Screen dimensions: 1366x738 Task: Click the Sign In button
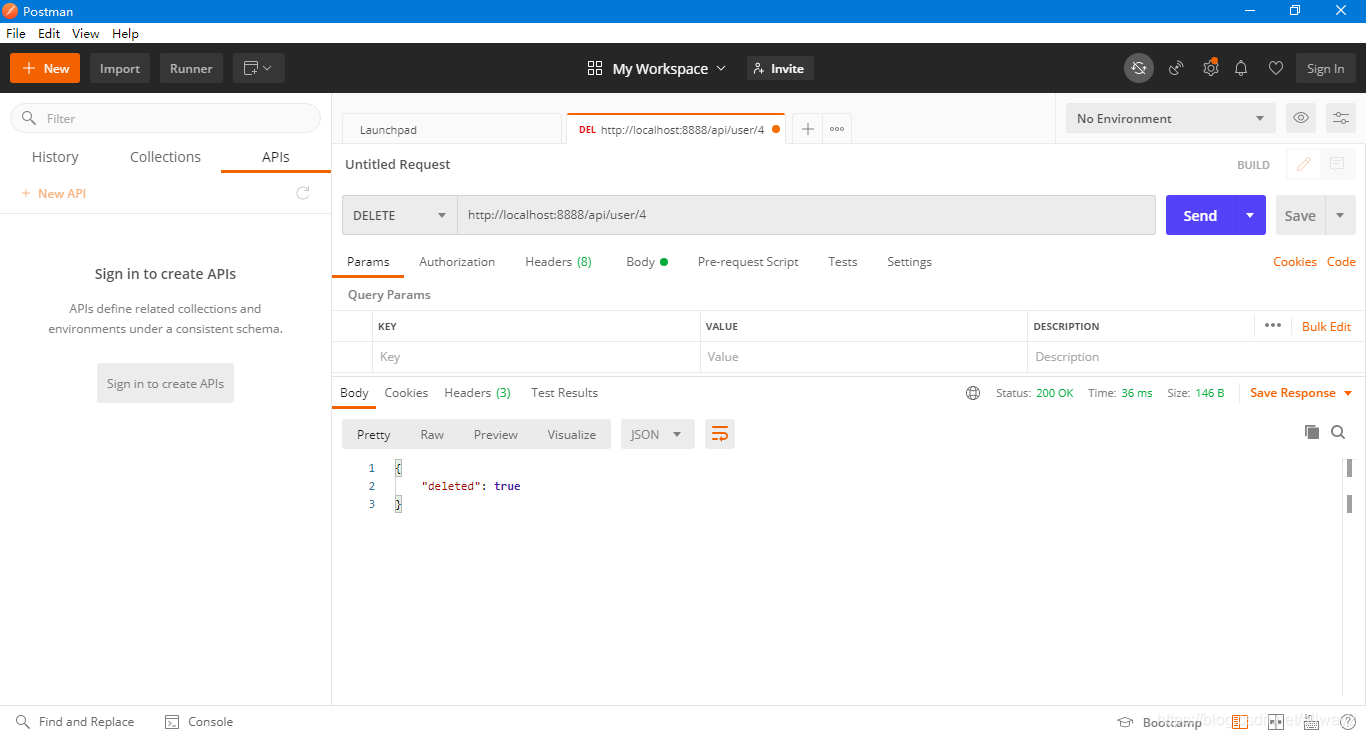coord(1325,68)
